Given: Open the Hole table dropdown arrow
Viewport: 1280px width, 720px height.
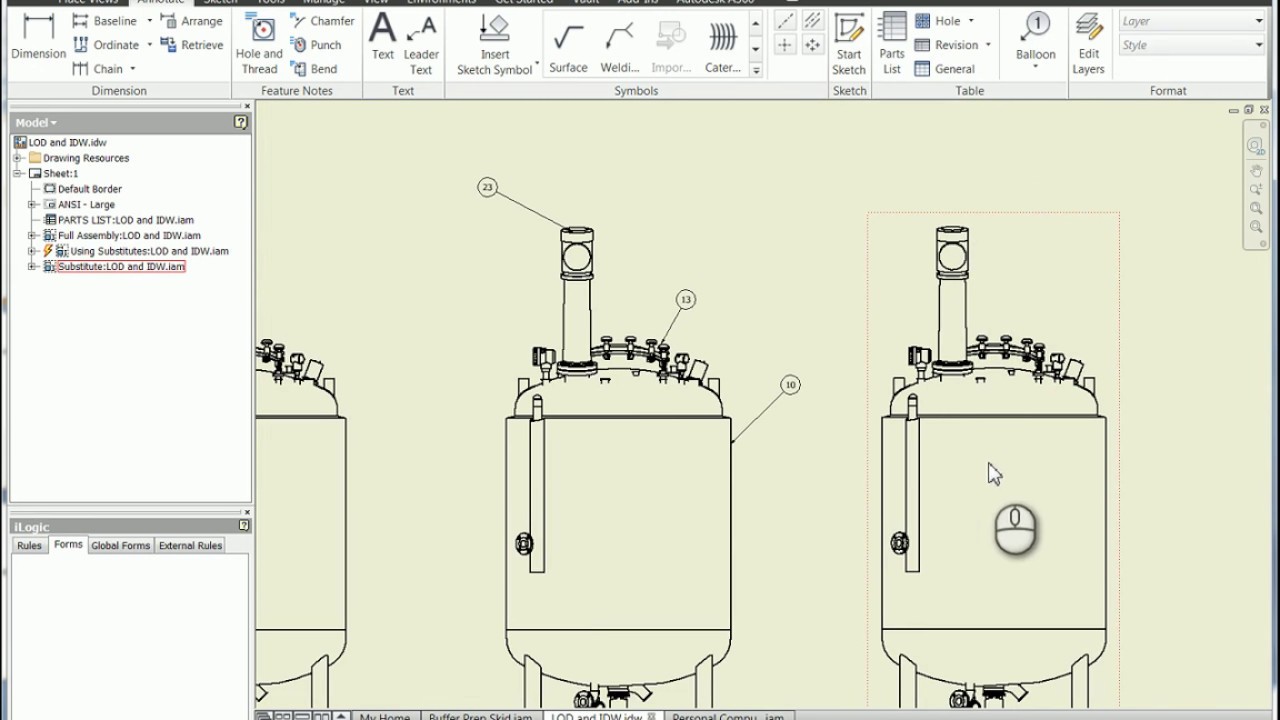Looking at the screenshot, I should [x=971, y=21].
